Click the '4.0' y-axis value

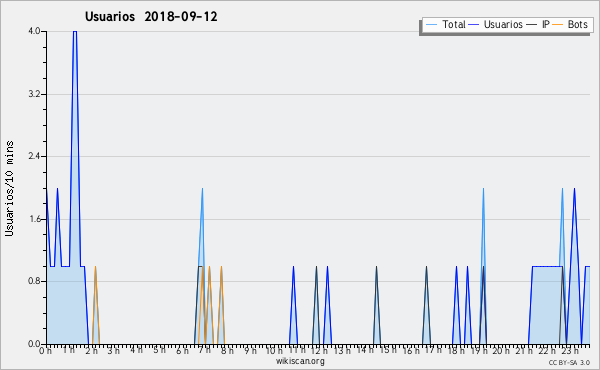(x=34, y=31)
